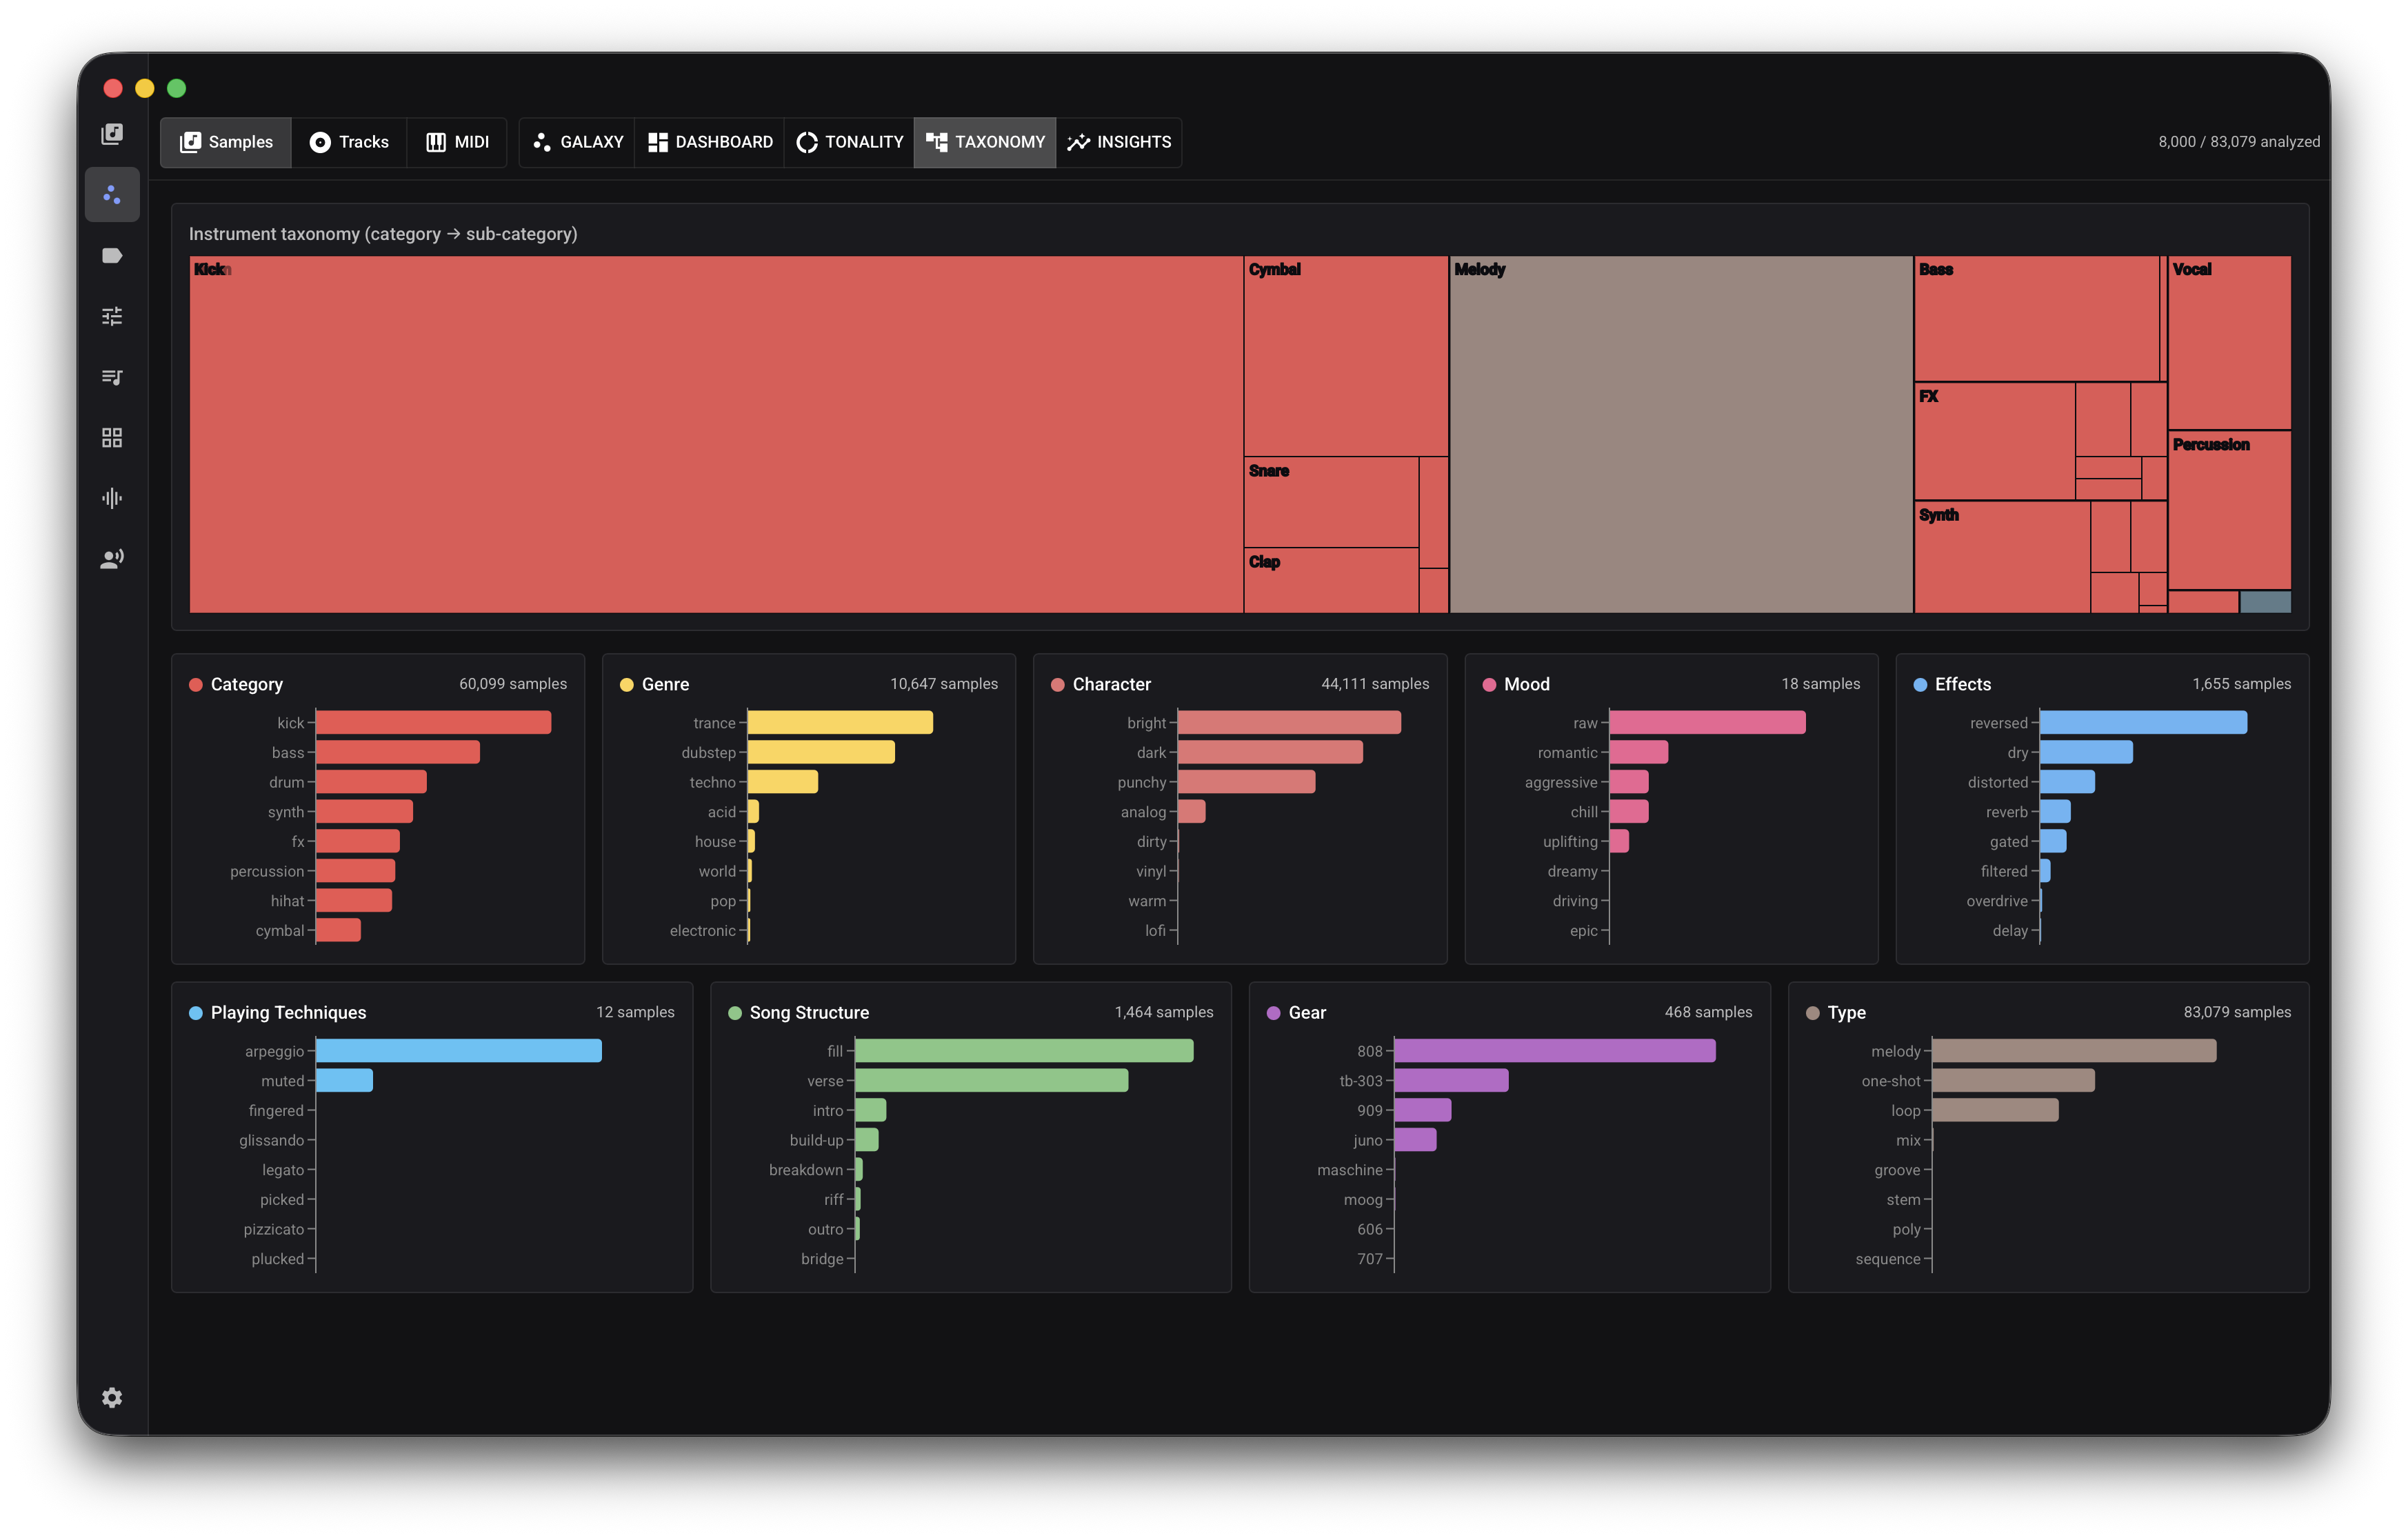Click the FX treemap block
The height and width of the screenshot is (1538, 2408).
[x=1994, y=441]
